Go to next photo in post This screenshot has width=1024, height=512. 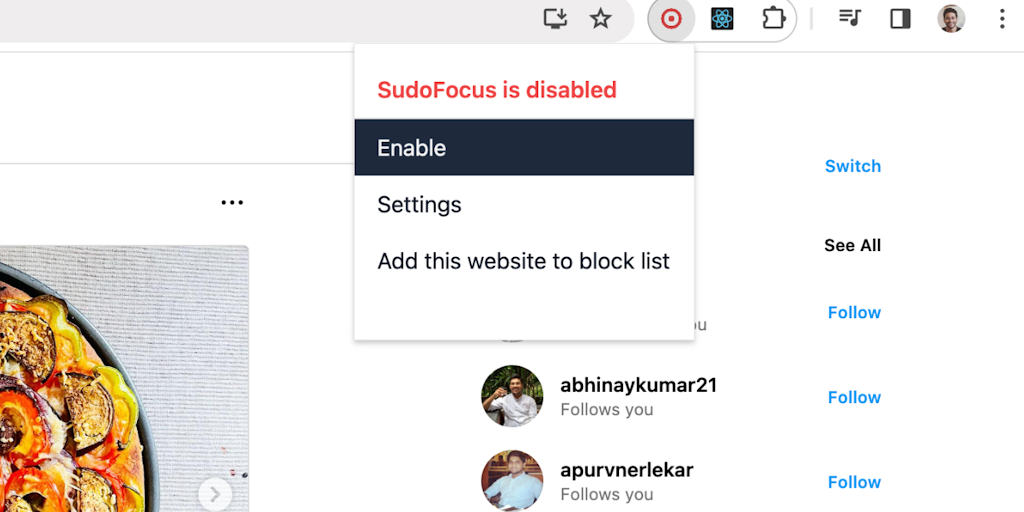(x=215, y=493)
